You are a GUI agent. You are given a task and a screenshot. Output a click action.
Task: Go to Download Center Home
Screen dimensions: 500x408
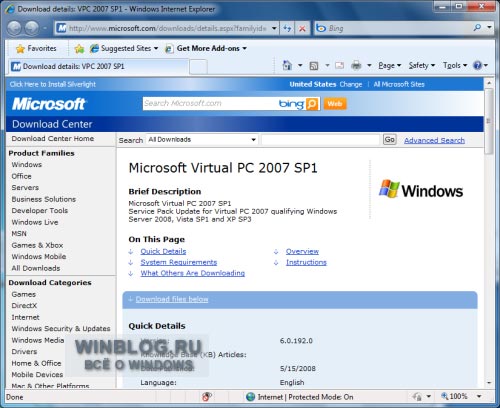click(53, 138)
